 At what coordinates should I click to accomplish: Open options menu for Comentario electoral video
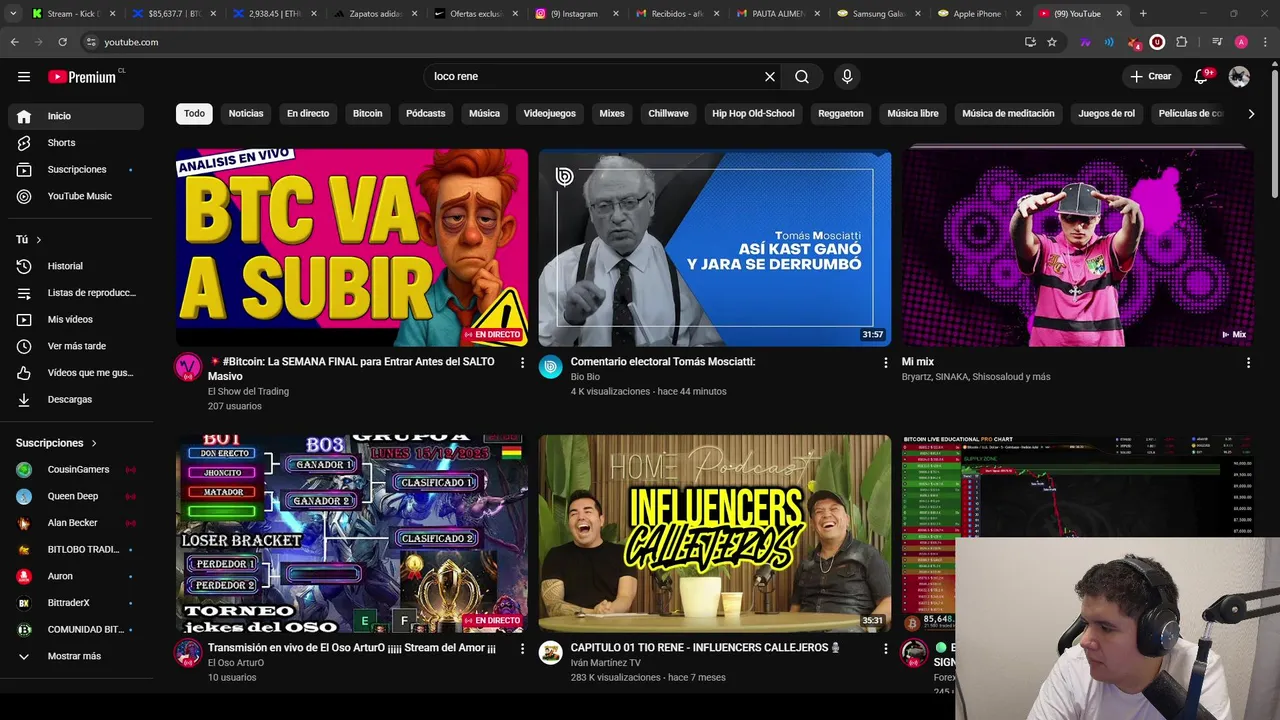[885, 362]
